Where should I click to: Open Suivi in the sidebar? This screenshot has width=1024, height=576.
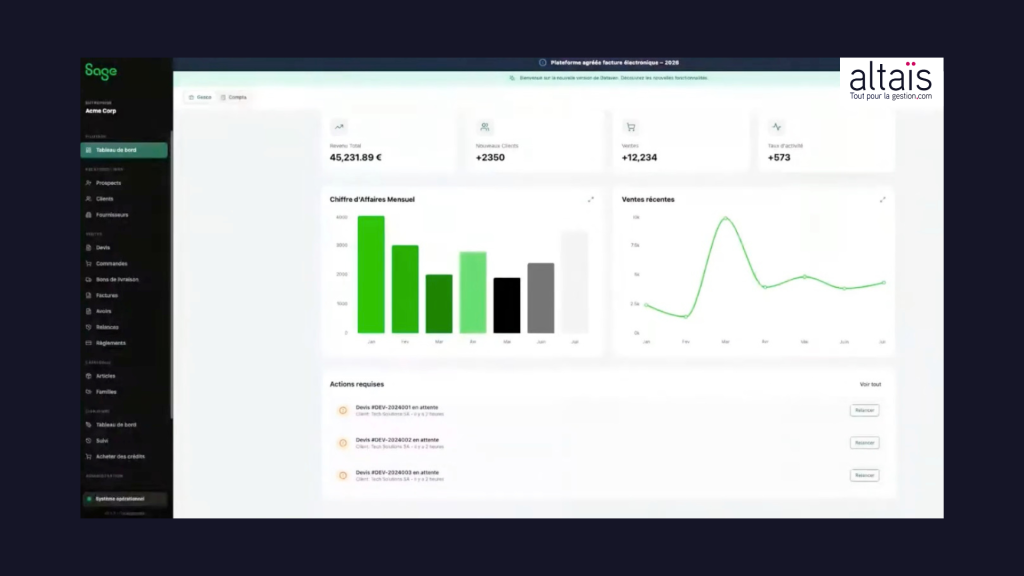[x=102, y=441]
